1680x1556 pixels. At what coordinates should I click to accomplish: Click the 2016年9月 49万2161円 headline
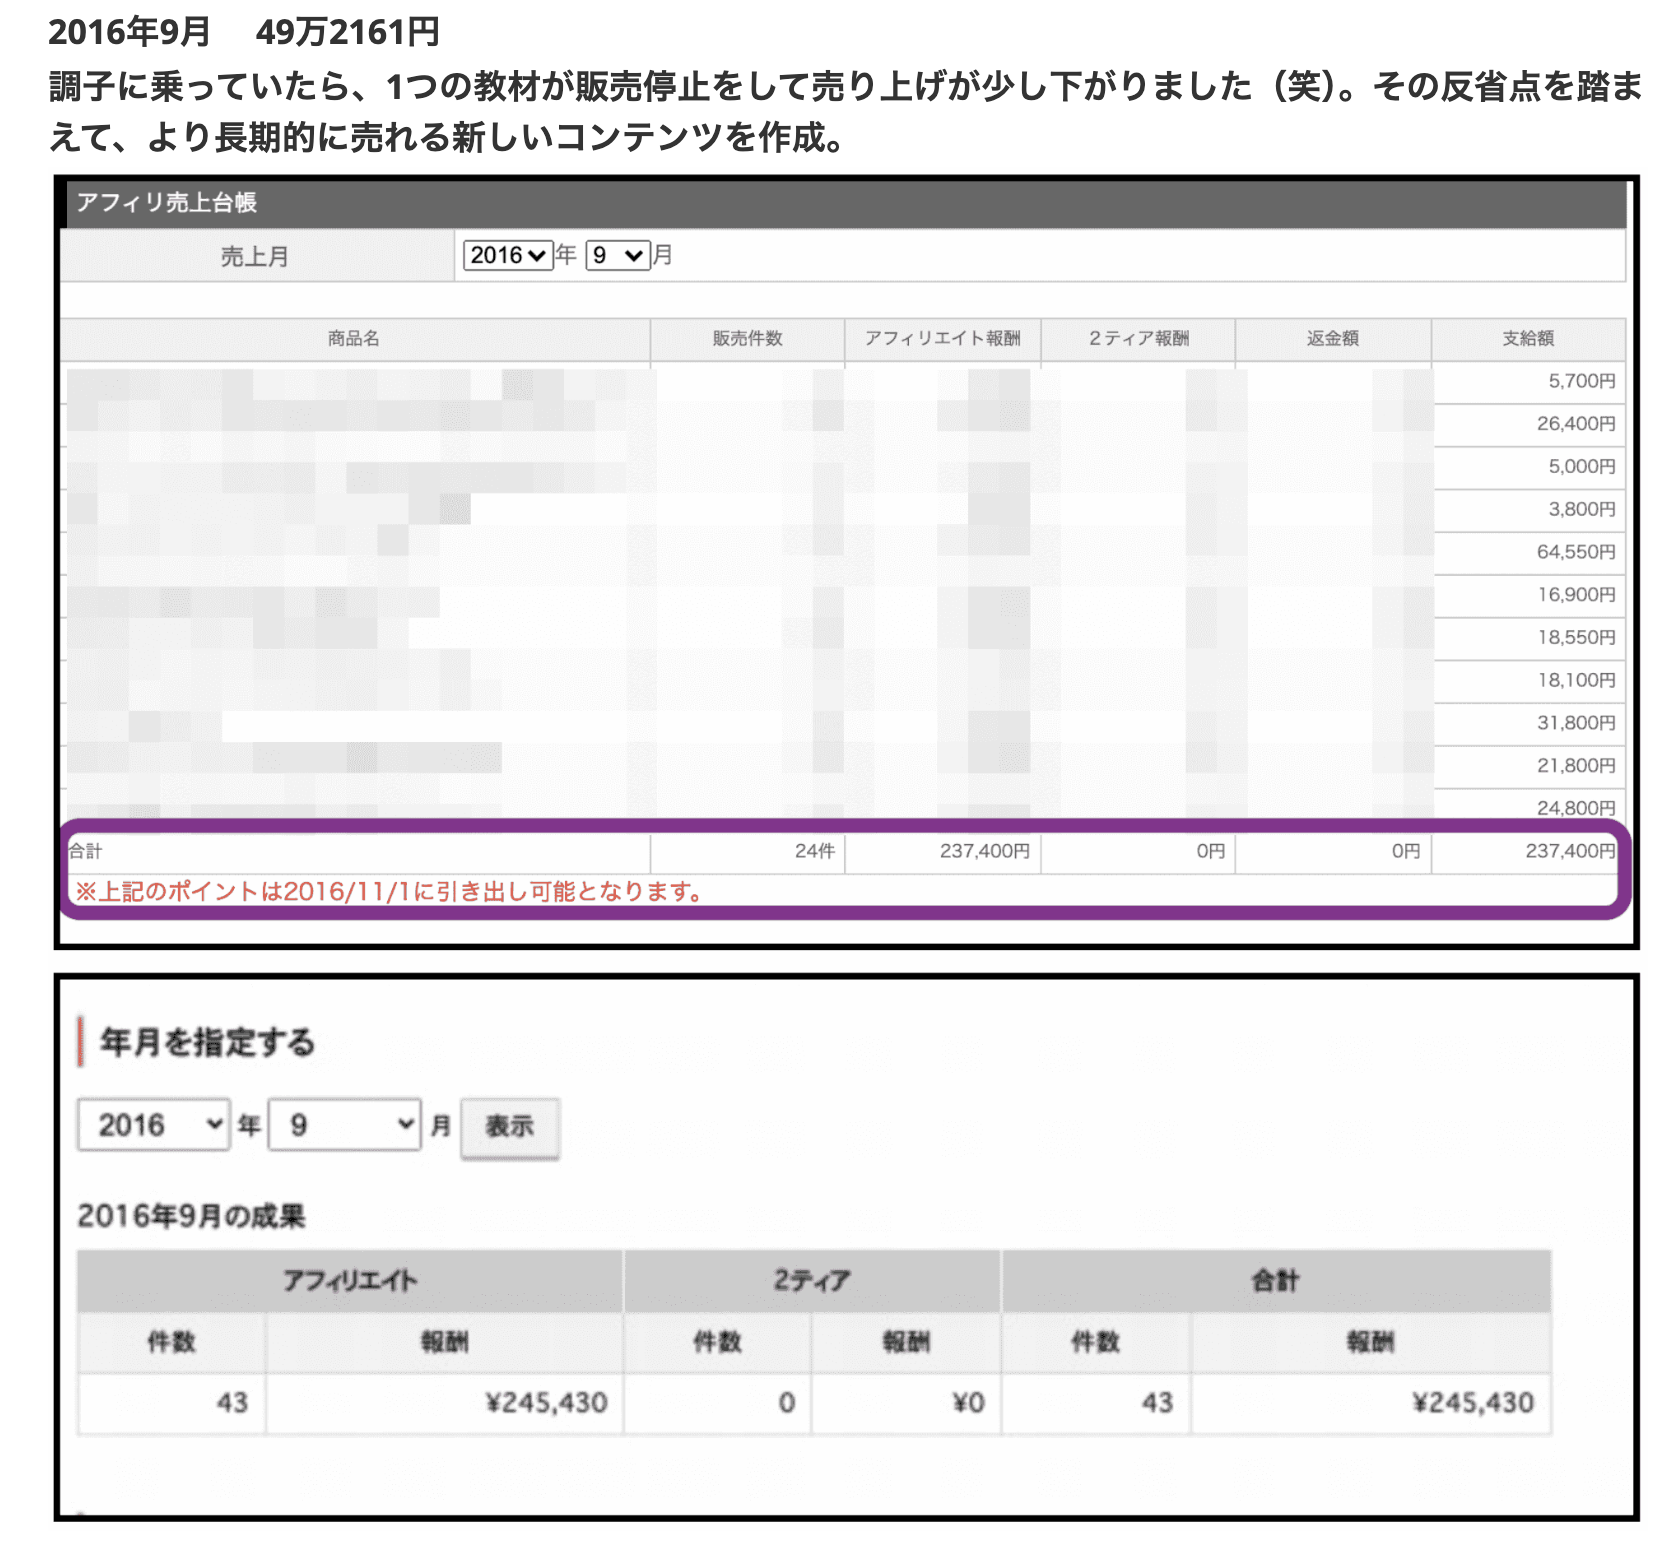[x=244, y=32]
